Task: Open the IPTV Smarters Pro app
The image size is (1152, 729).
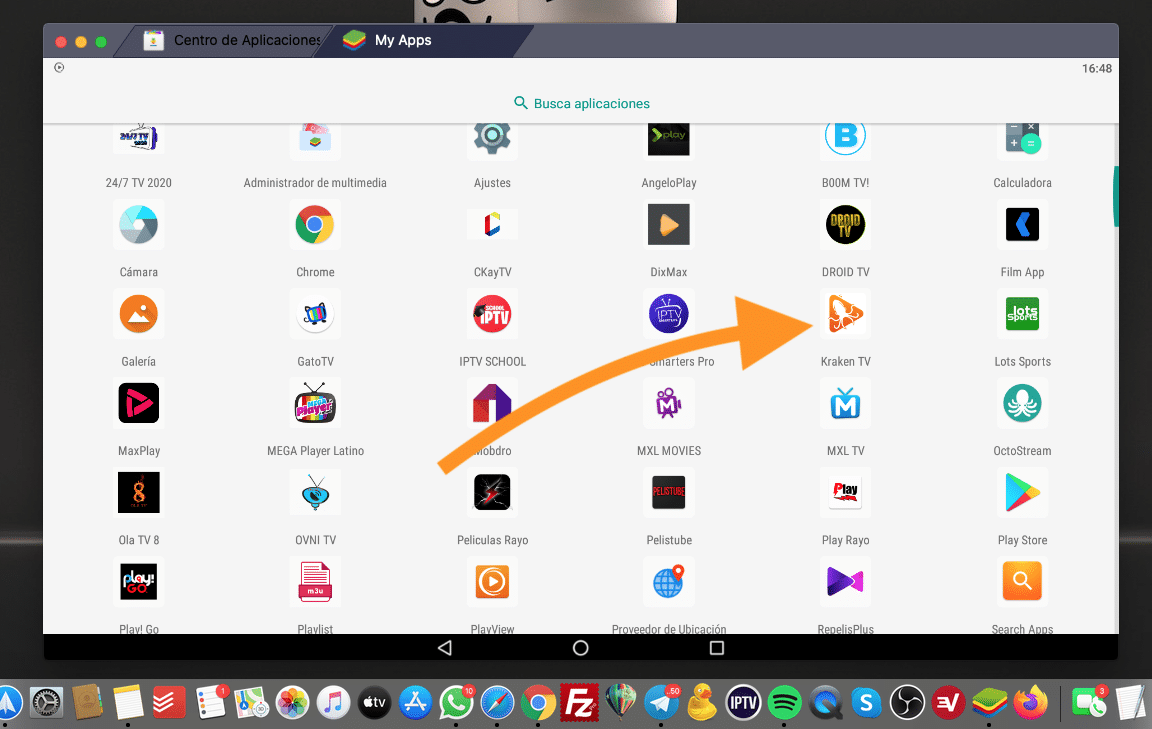Action: coord(669,314)
